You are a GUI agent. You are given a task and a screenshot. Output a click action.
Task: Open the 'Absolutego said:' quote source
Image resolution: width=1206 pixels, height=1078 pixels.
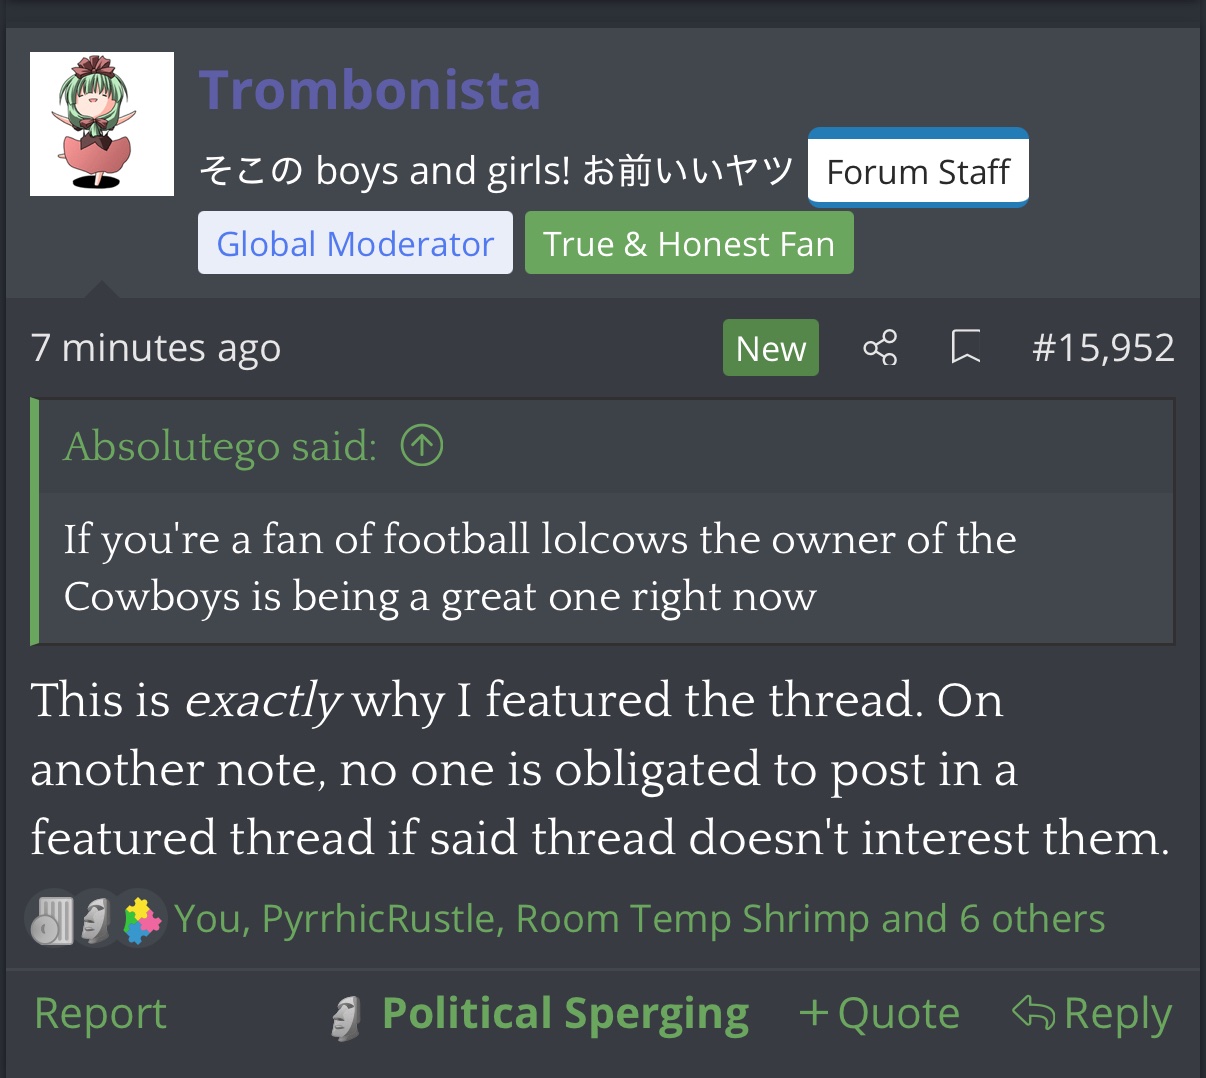click(220, 446)
